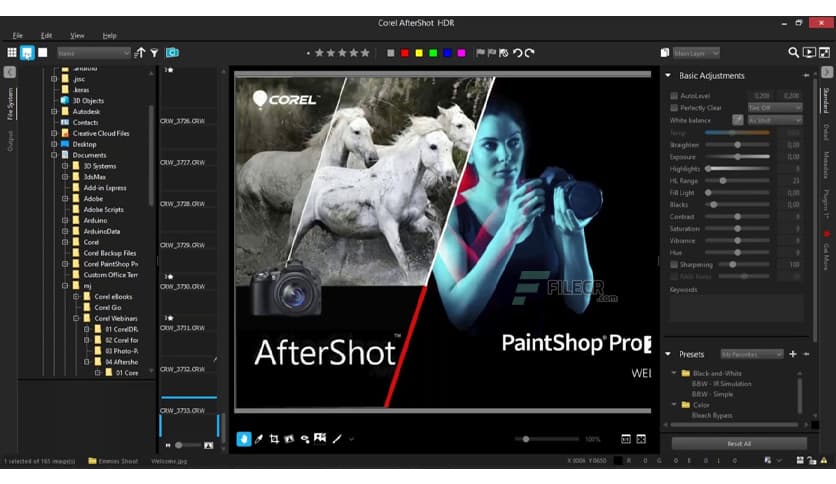The height and width of the screenshot is (484, 836).
Task: Select the eyedropper tool
Action: (x=259, y=439)
